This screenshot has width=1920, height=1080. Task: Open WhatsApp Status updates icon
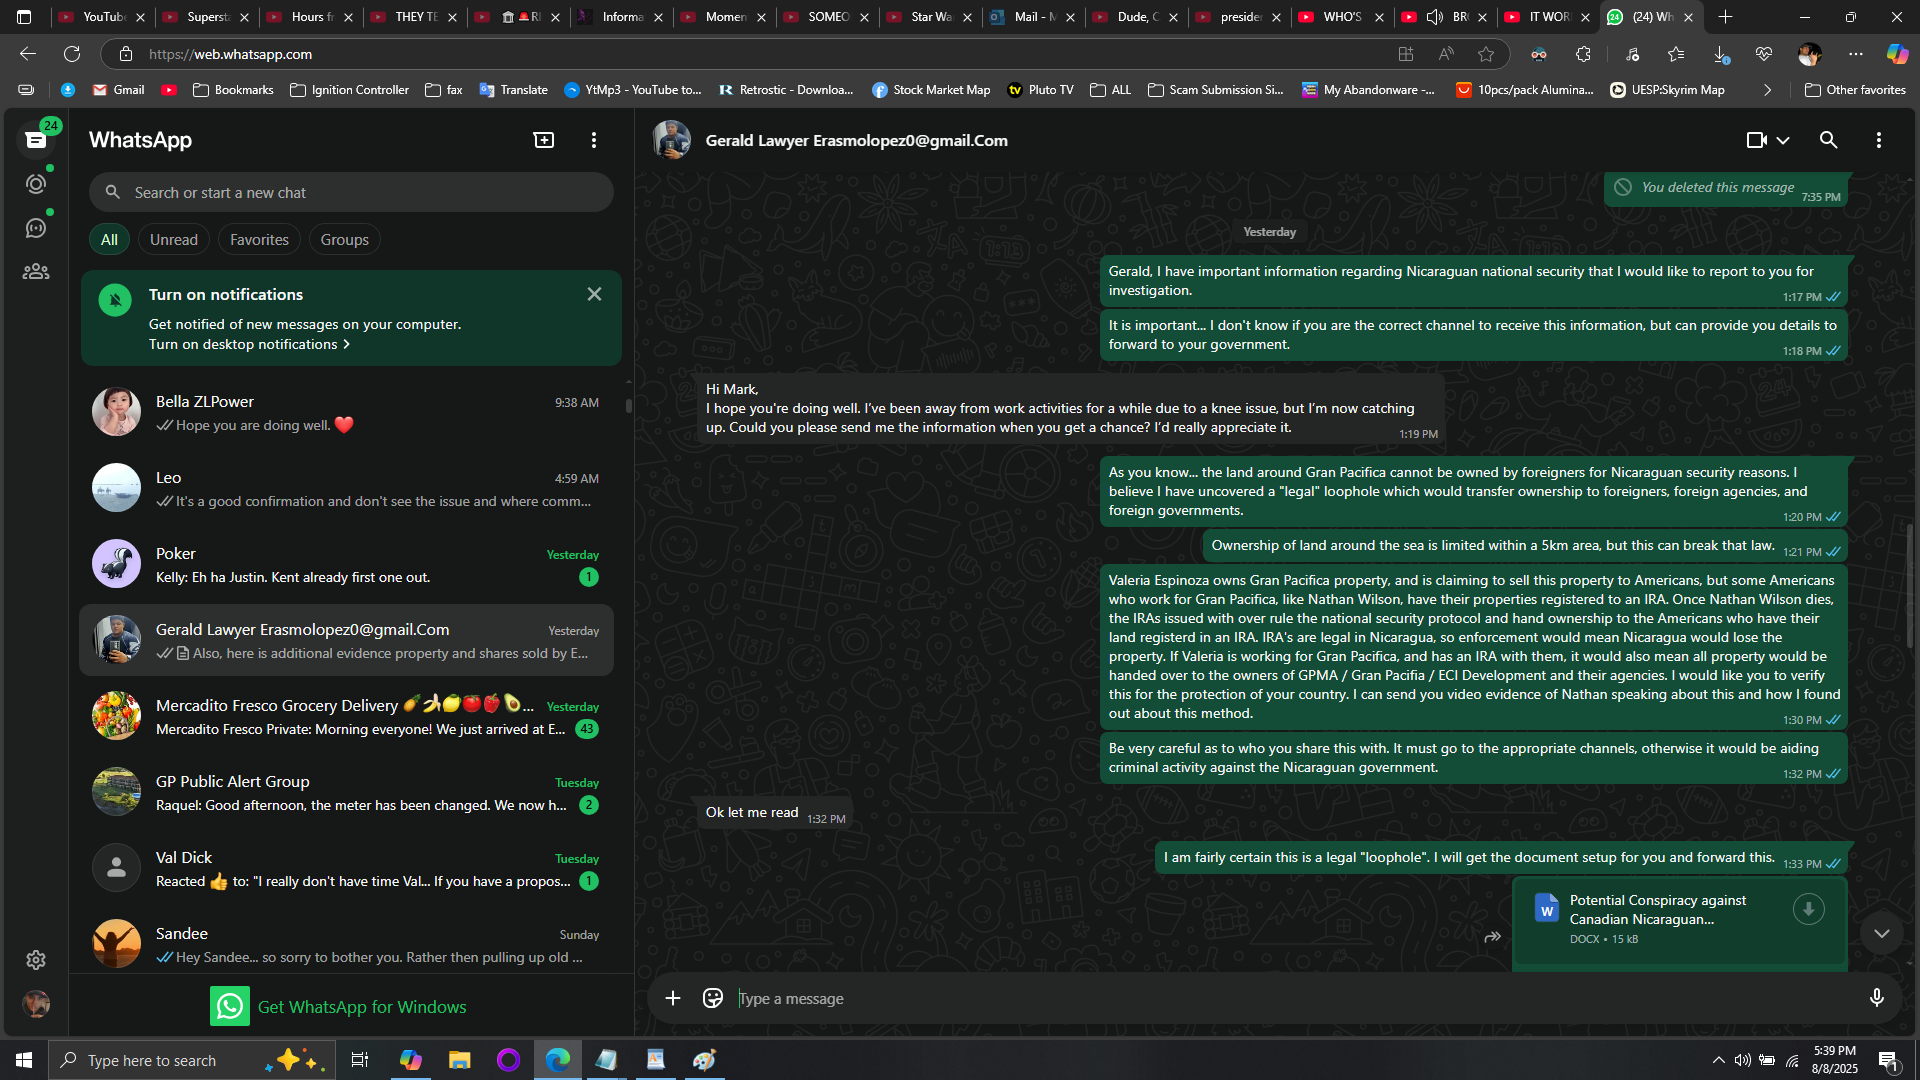(36, 184)
